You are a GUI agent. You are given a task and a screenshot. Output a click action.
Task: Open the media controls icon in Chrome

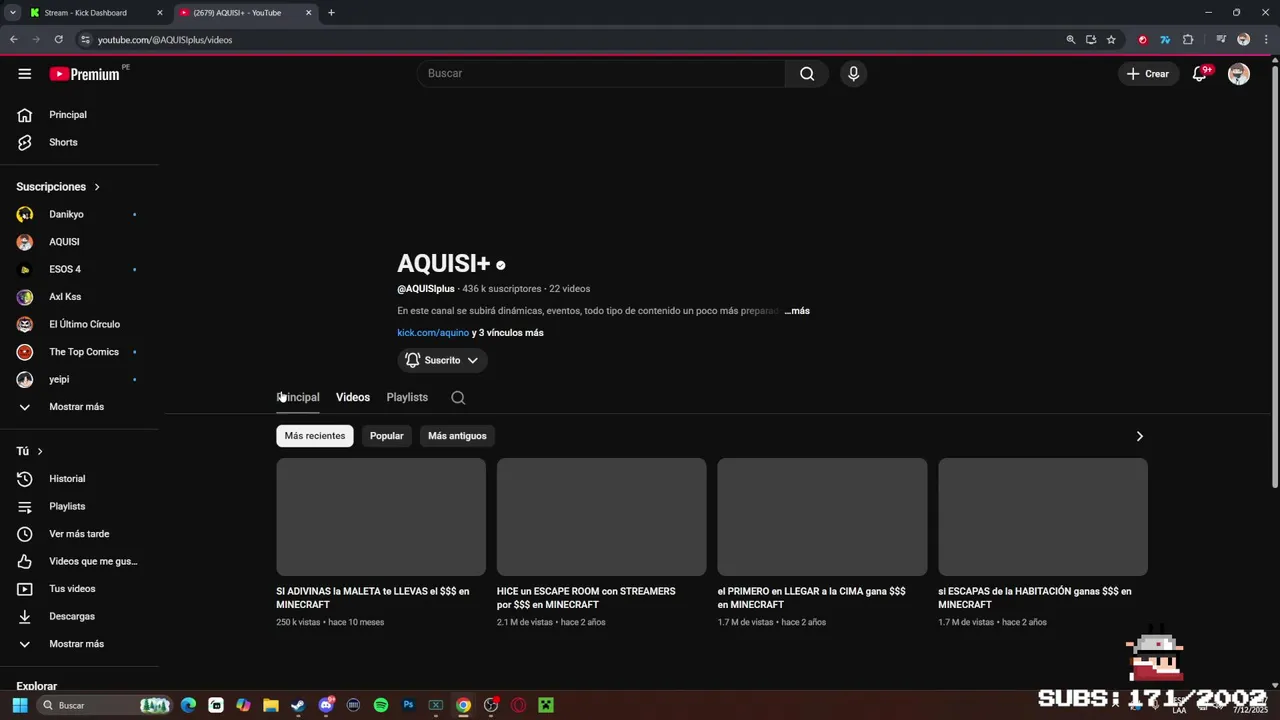1221,40
